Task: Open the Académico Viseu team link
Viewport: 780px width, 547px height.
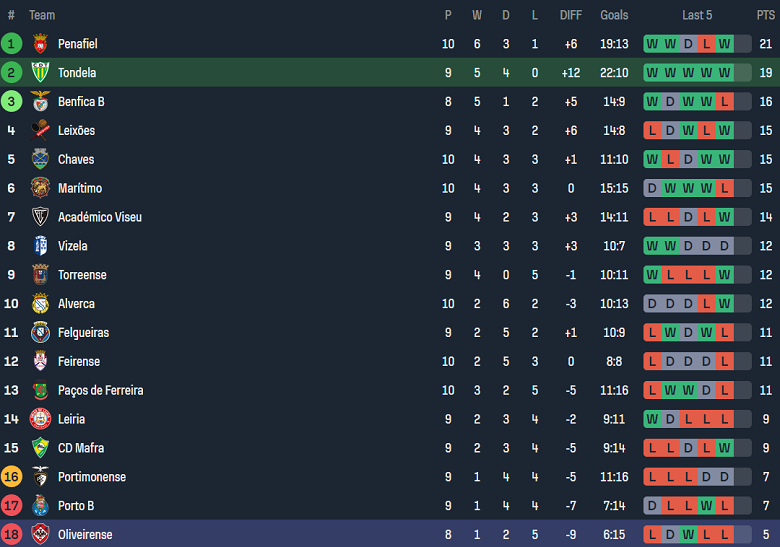Action: [100, 217]
